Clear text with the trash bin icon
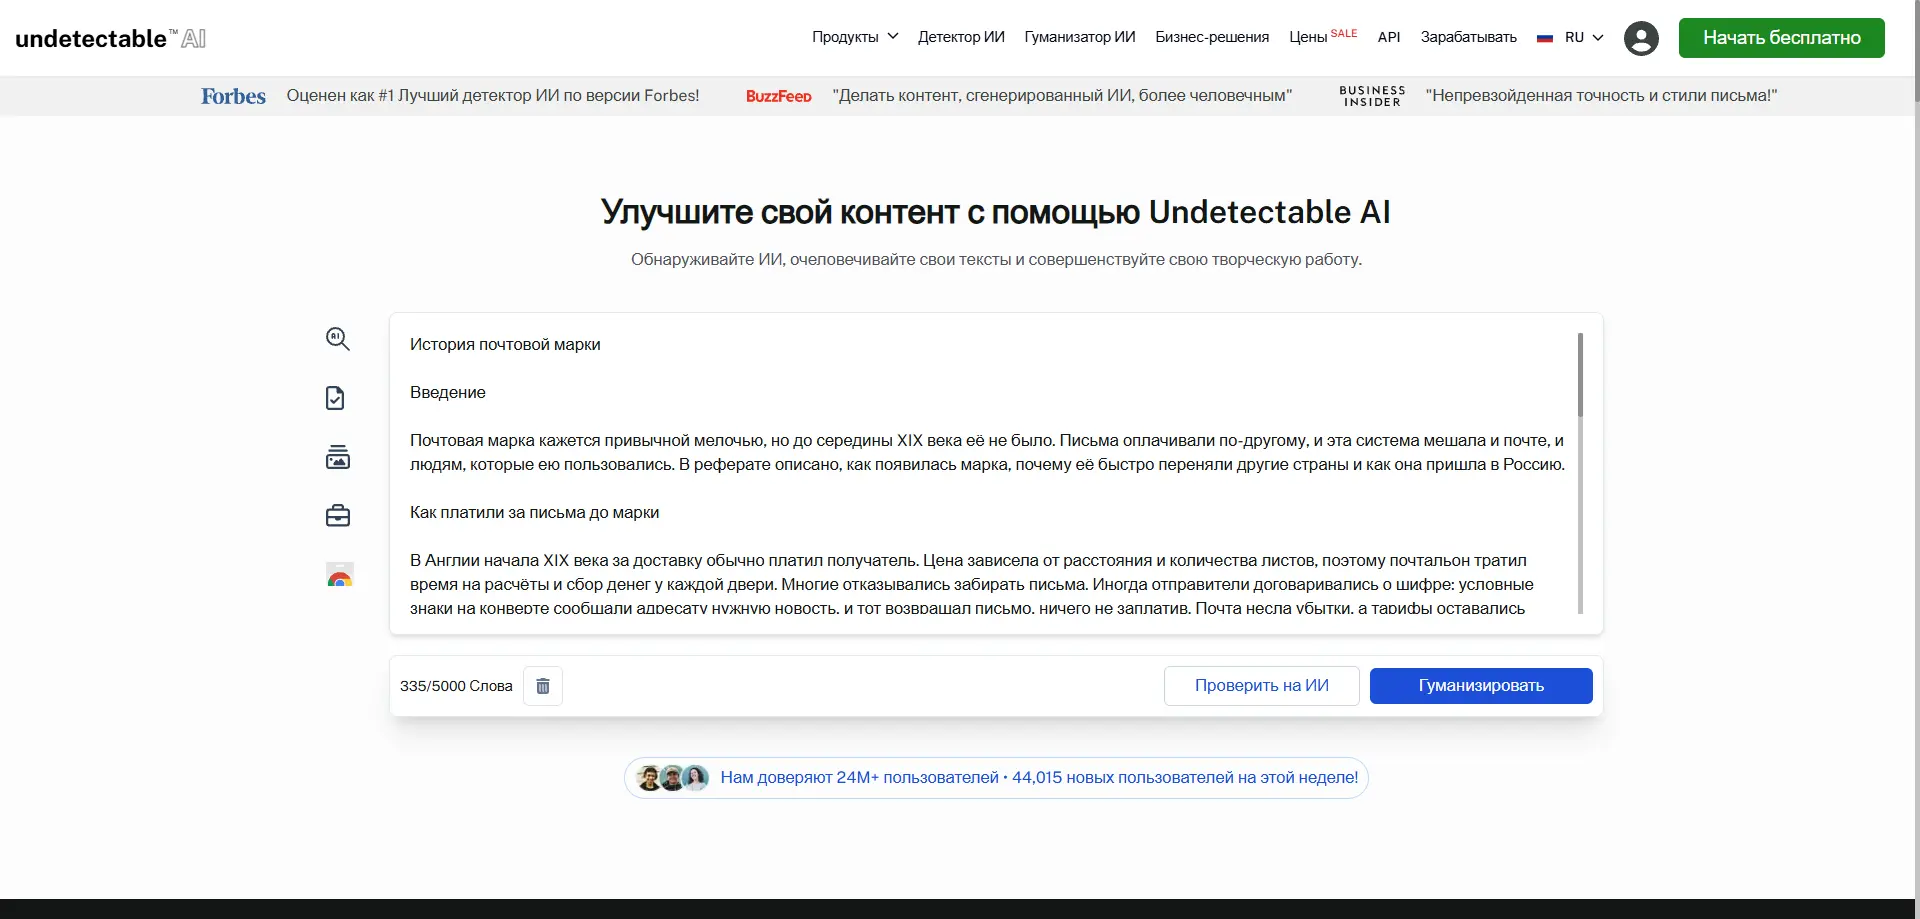Screen dimensions: 1920x919 pyautogui.click(x=543, y=686)
